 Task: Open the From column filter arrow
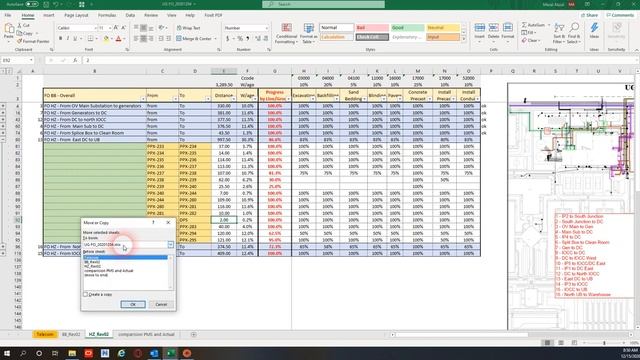pos(175,99)
